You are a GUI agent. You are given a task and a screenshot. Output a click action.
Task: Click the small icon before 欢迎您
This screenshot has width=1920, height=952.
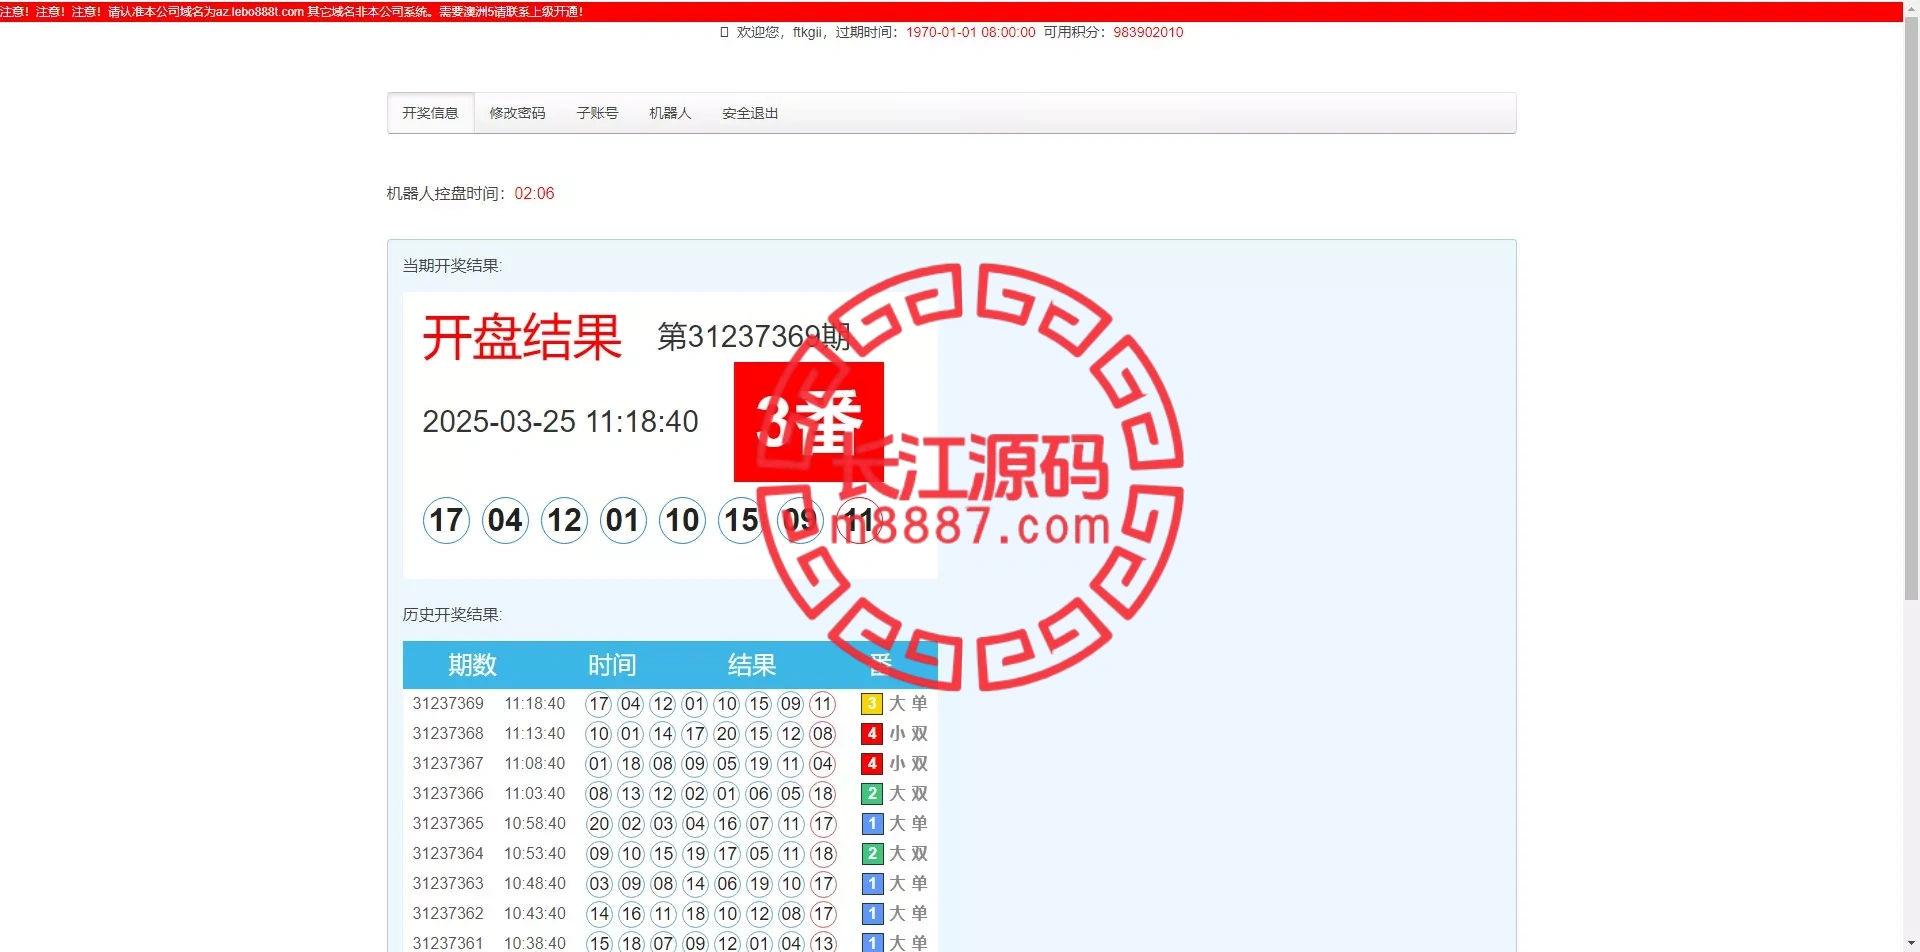click(x=724, y=32)
